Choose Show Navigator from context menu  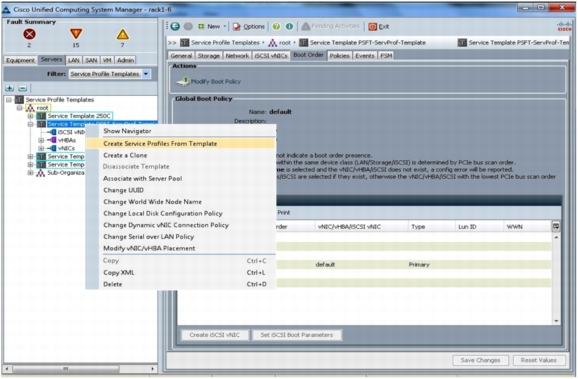[181, 131]
